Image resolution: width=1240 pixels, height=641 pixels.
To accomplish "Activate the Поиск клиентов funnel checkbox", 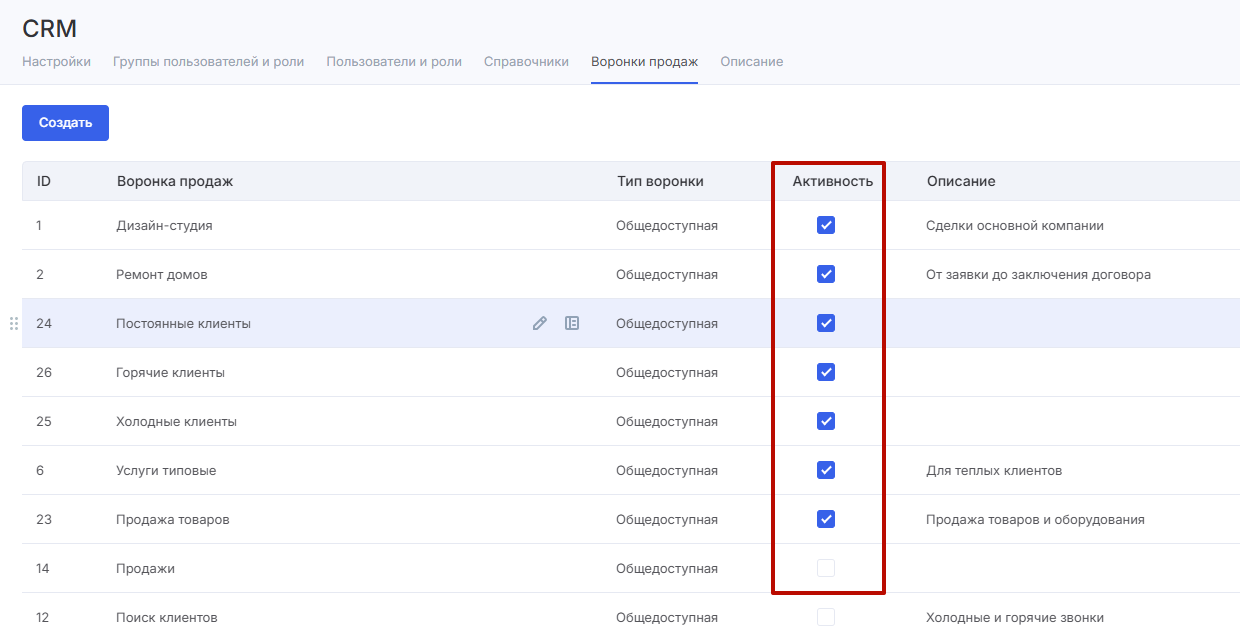I will (x=826, y=617).
